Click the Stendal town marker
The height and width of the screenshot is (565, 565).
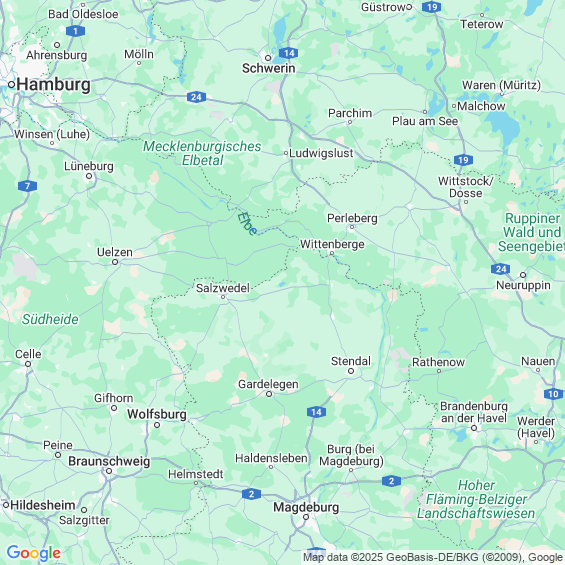(x=351, y=371)
